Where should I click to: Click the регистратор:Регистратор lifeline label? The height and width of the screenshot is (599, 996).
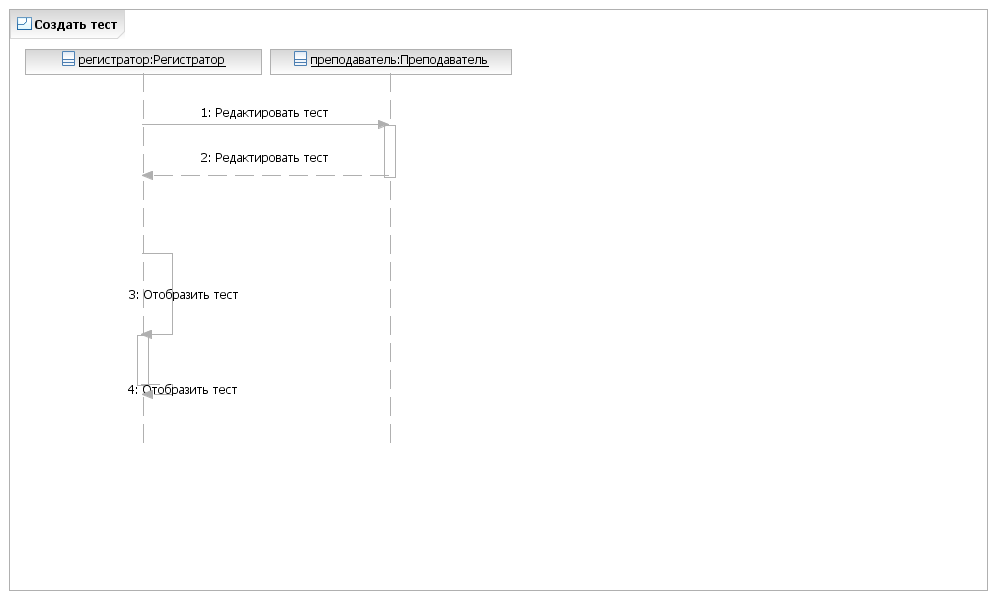pyautogui.click(x=151, y=60)
